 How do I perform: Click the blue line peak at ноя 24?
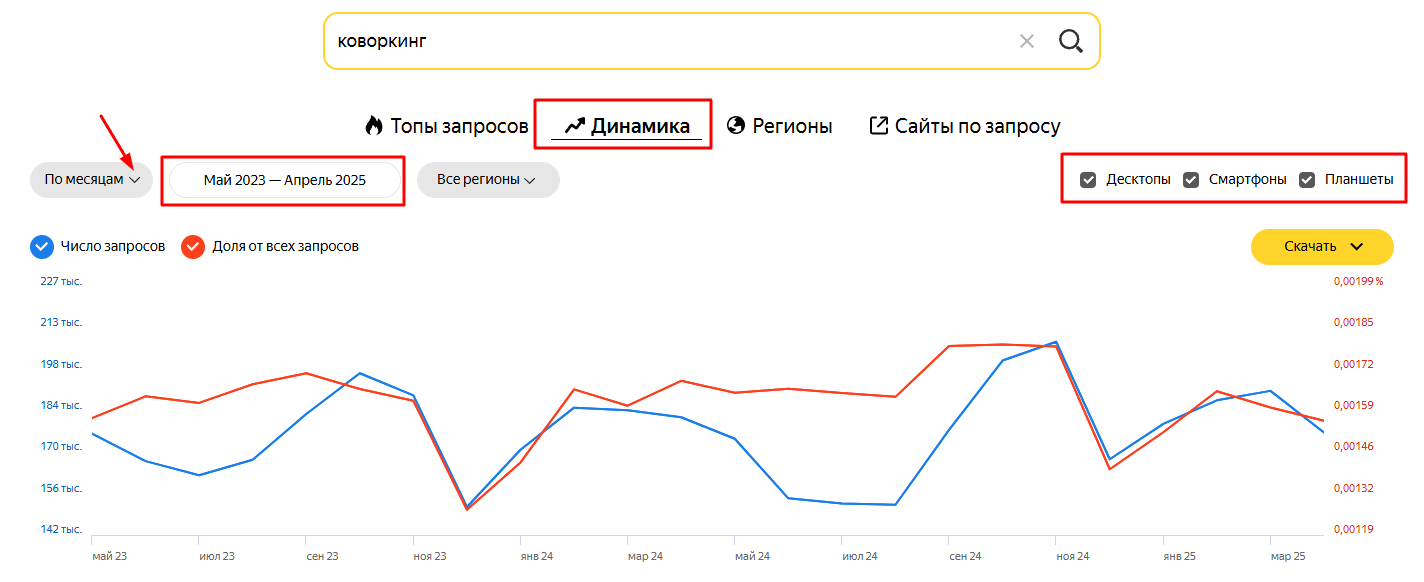(1057, 342)
